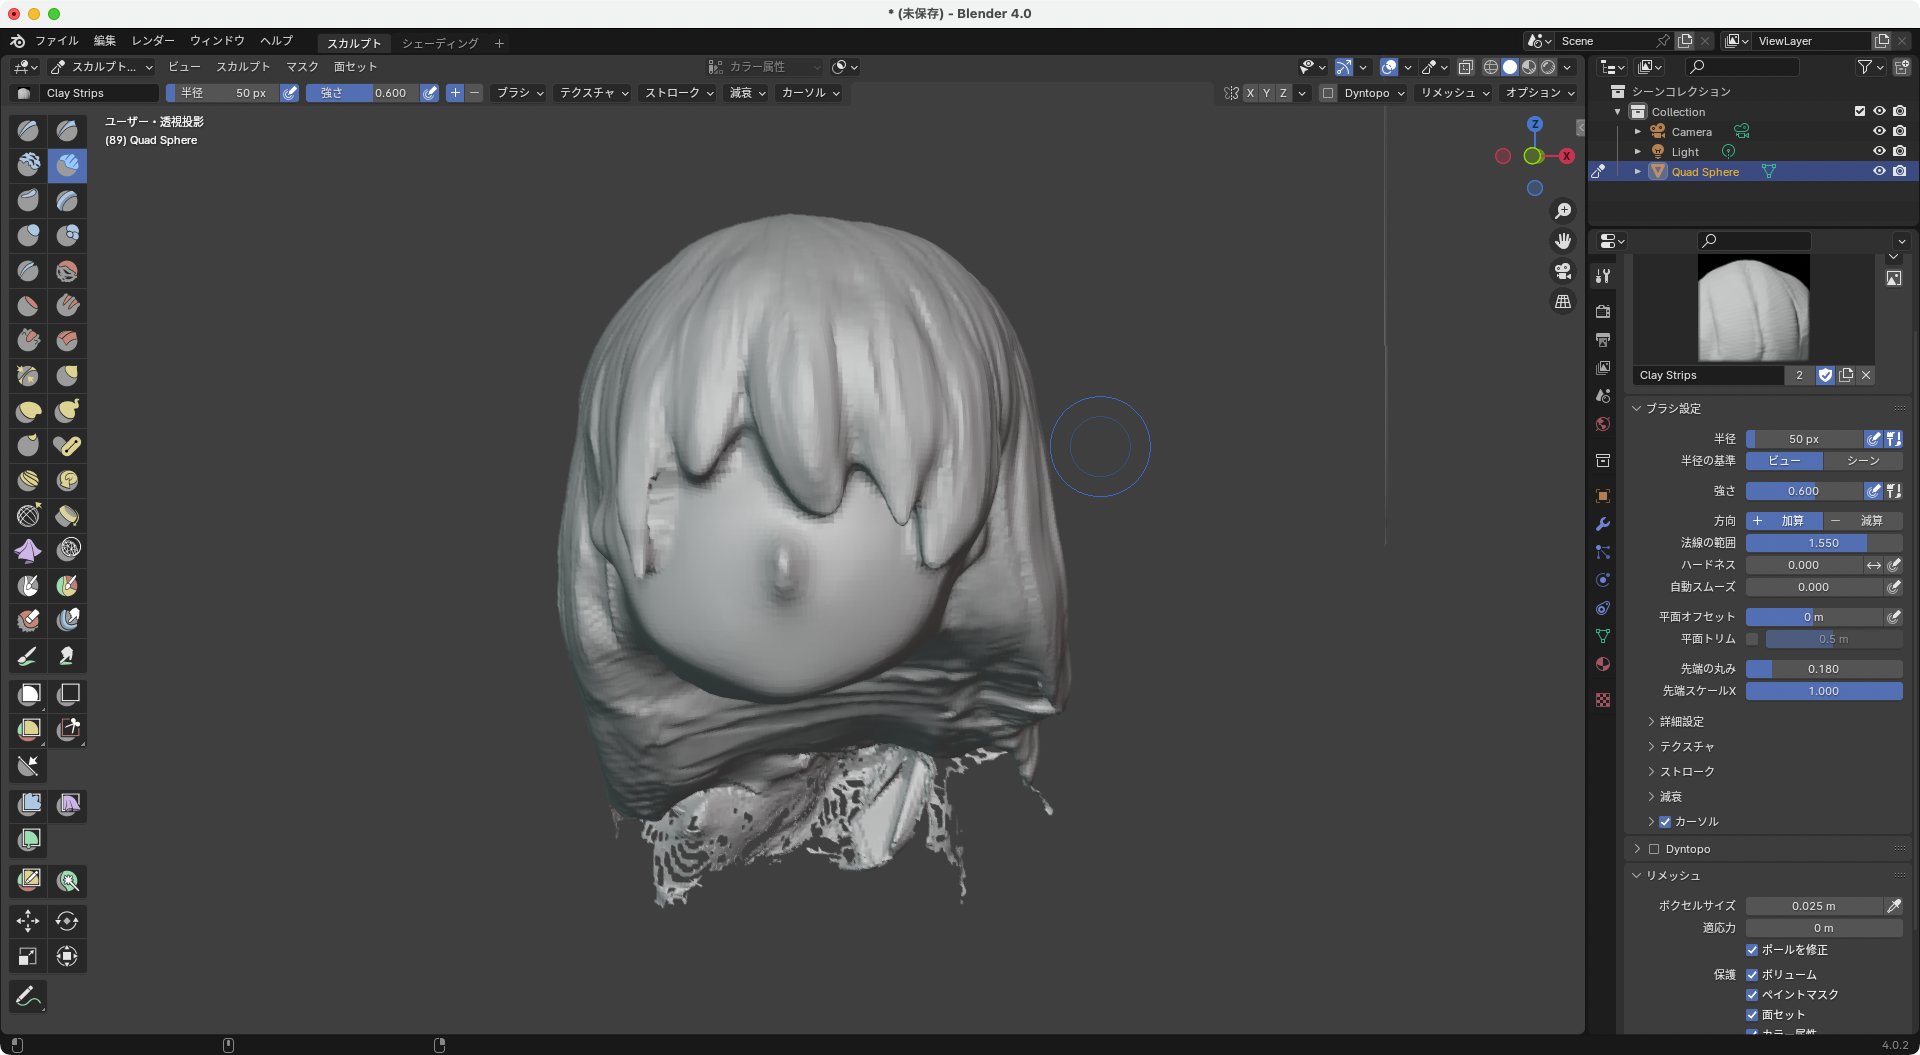This screenshot has width=1920, height=1055.
Task: Open the レンダー menu
Action: (153, 41)
